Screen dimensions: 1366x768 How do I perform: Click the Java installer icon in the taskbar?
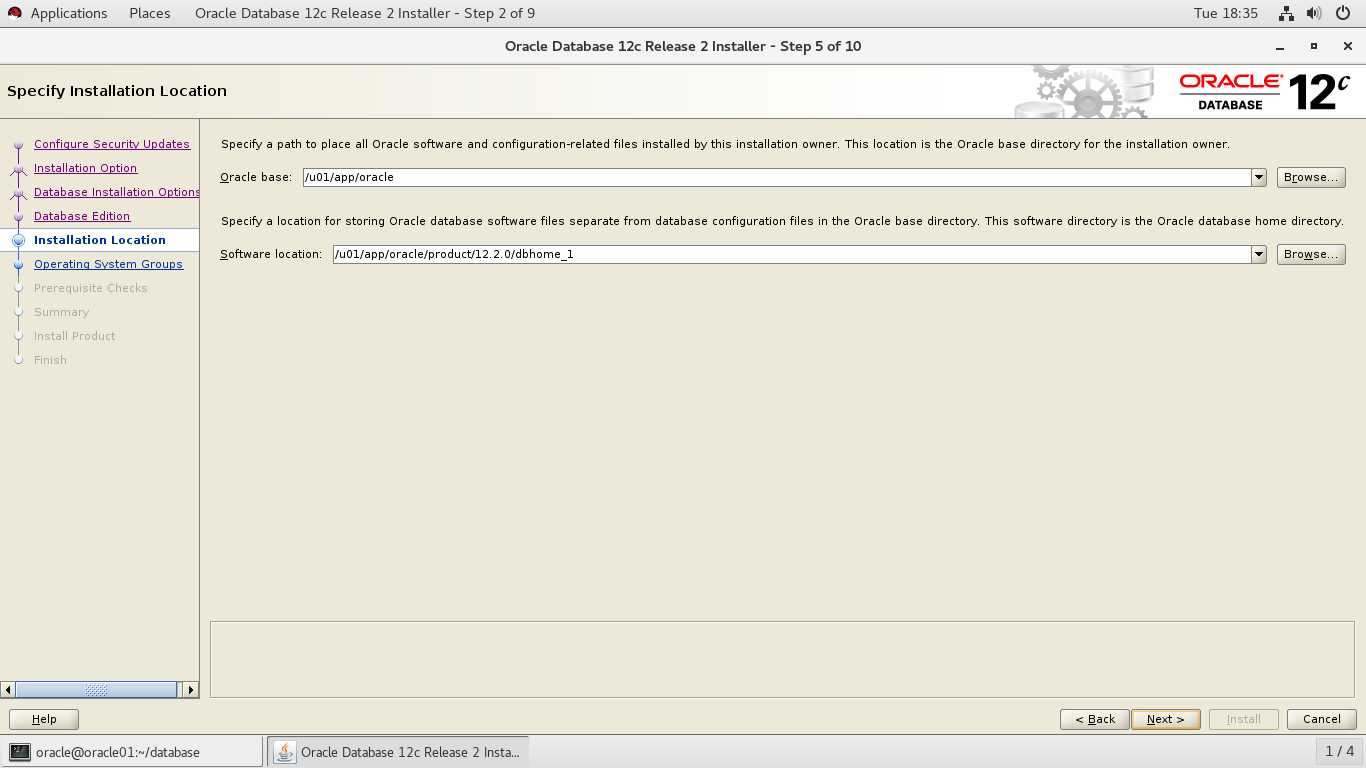(285, 752)
